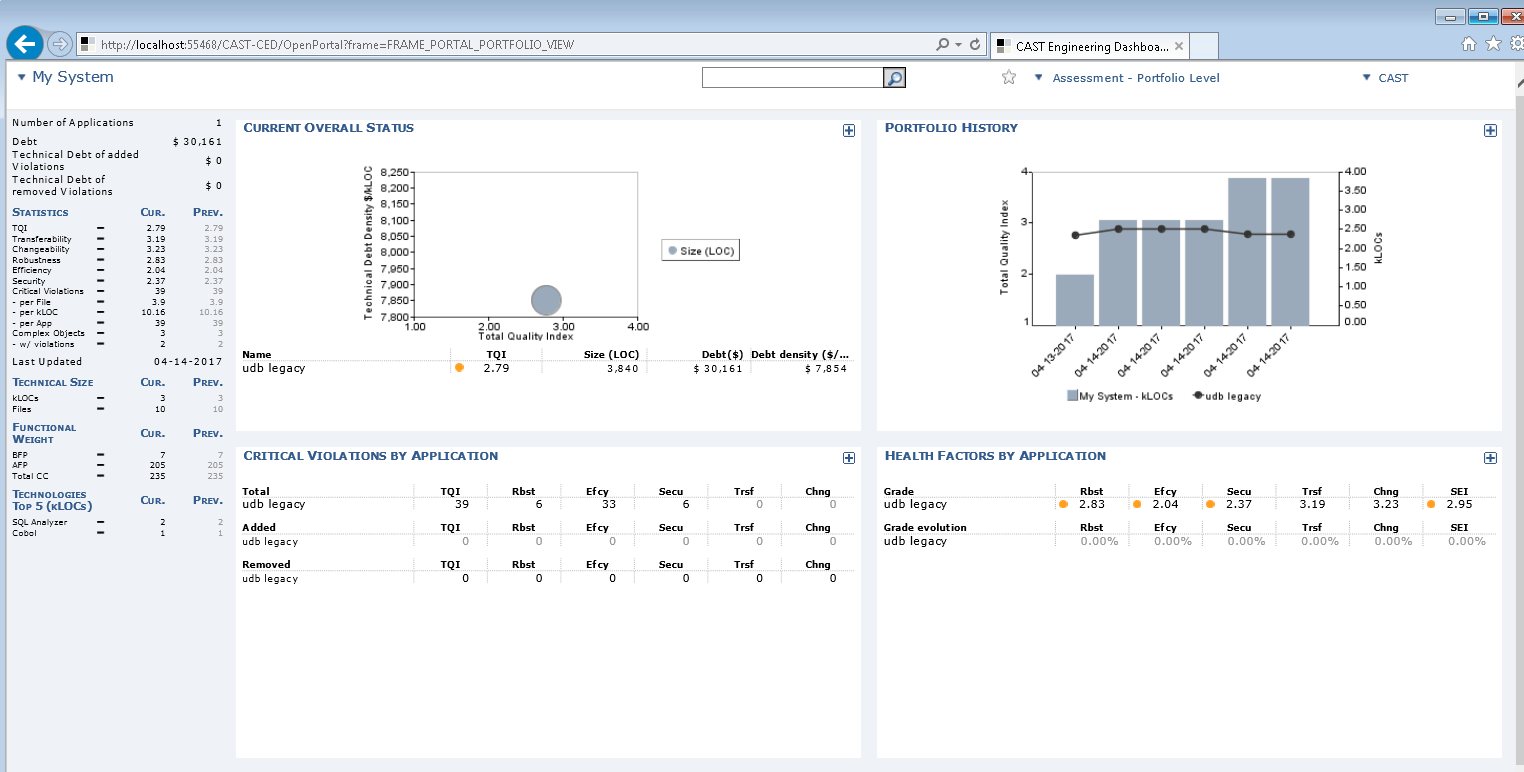Maximize the Health Factors by Application panel
The height and width of the screenshot is (772, 1524).
[1490, 458]
